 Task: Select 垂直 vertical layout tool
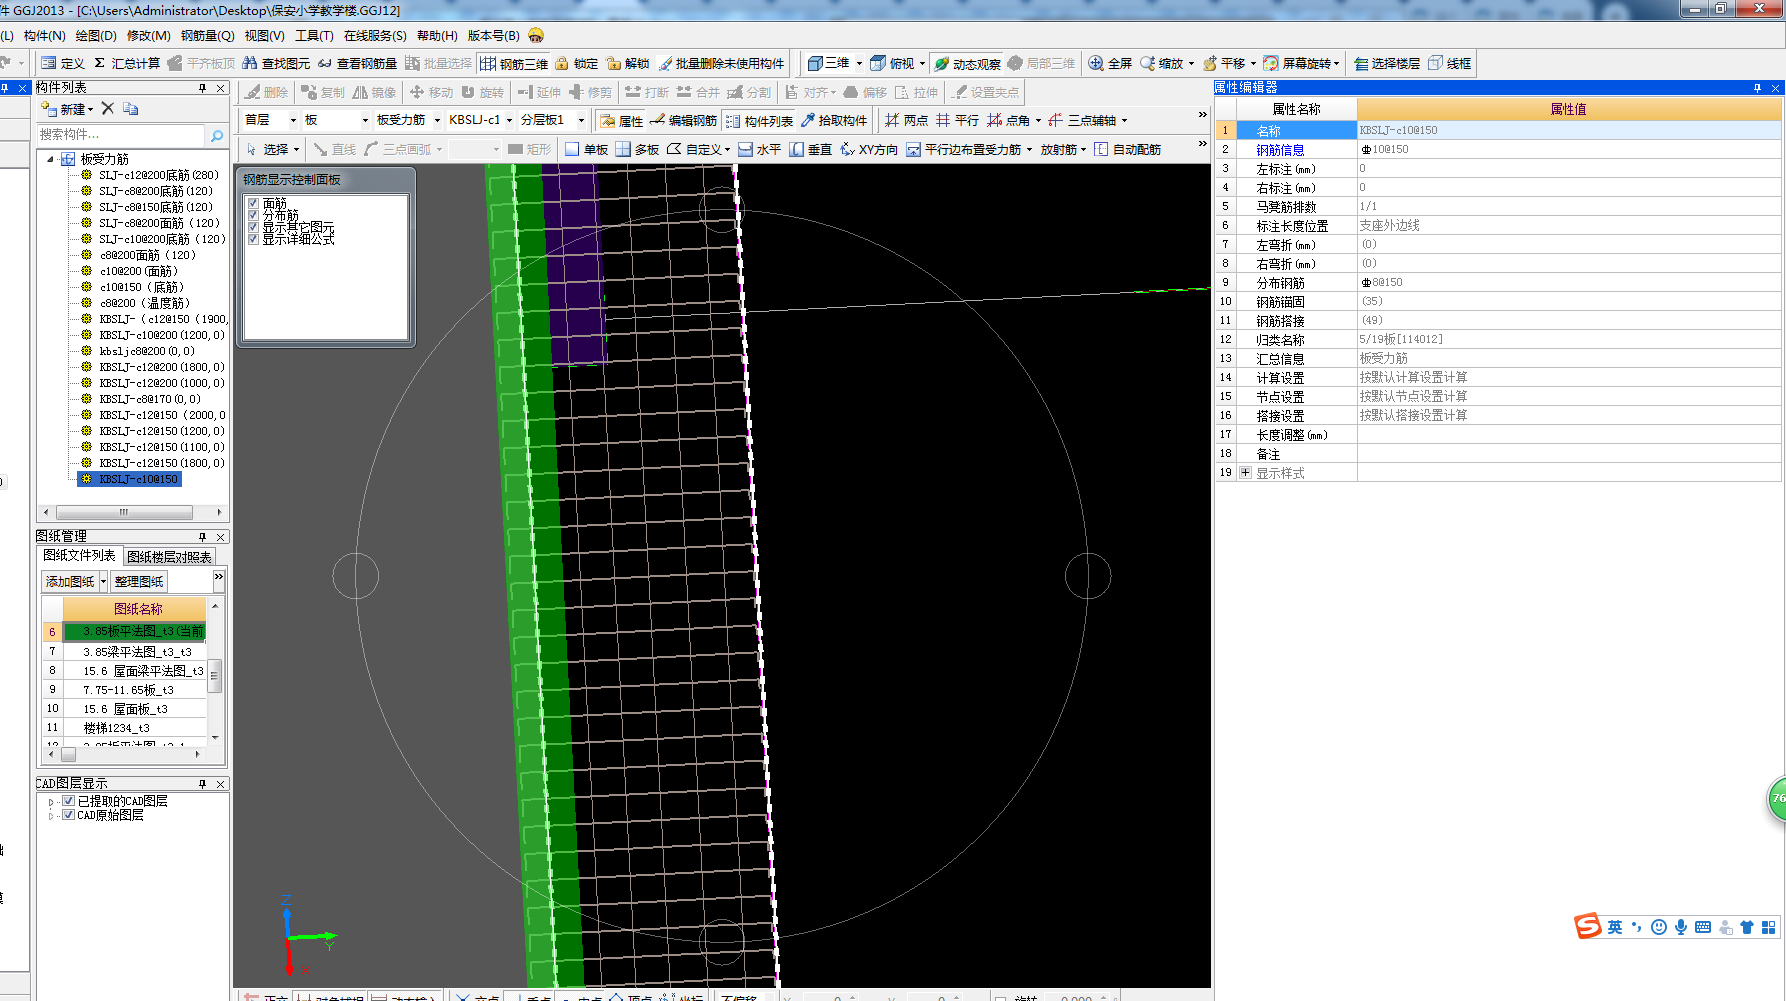[x=811, y=150]
